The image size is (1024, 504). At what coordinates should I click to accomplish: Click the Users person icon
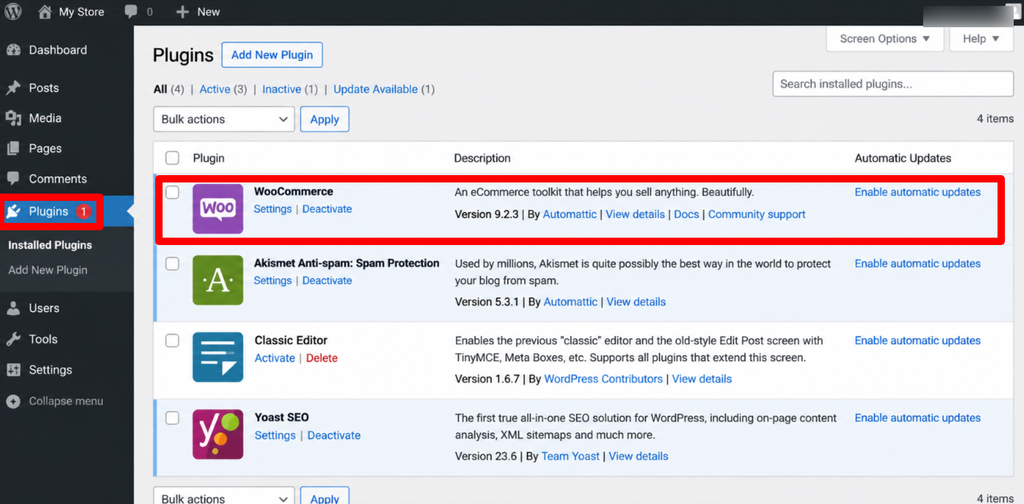(13, 308)
